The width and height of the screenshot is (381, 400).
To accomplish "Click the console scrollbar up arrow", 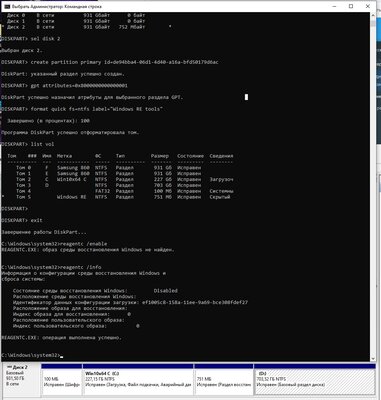I will [373, 16].
